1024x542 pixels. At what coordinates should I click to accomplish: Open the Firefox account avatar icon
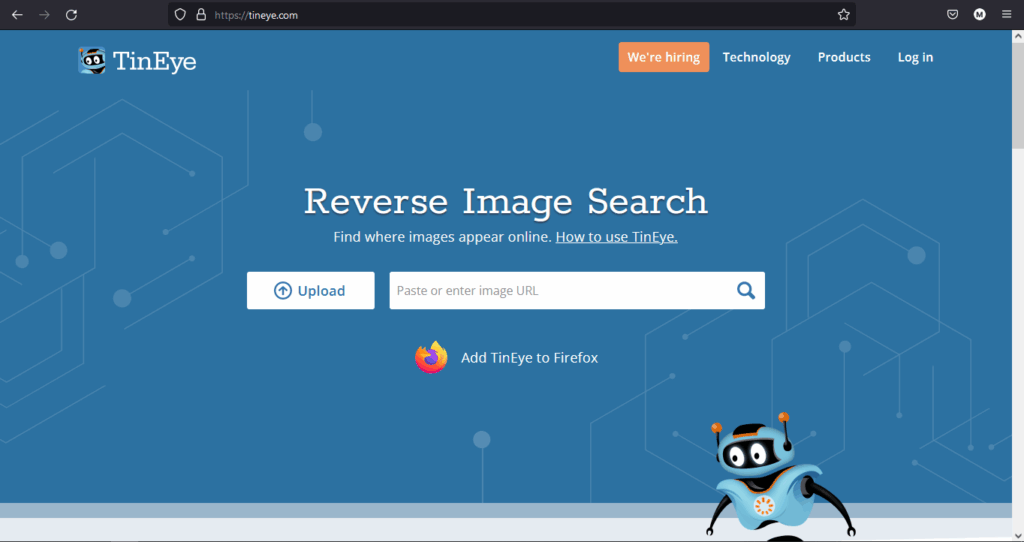(980, 14)
